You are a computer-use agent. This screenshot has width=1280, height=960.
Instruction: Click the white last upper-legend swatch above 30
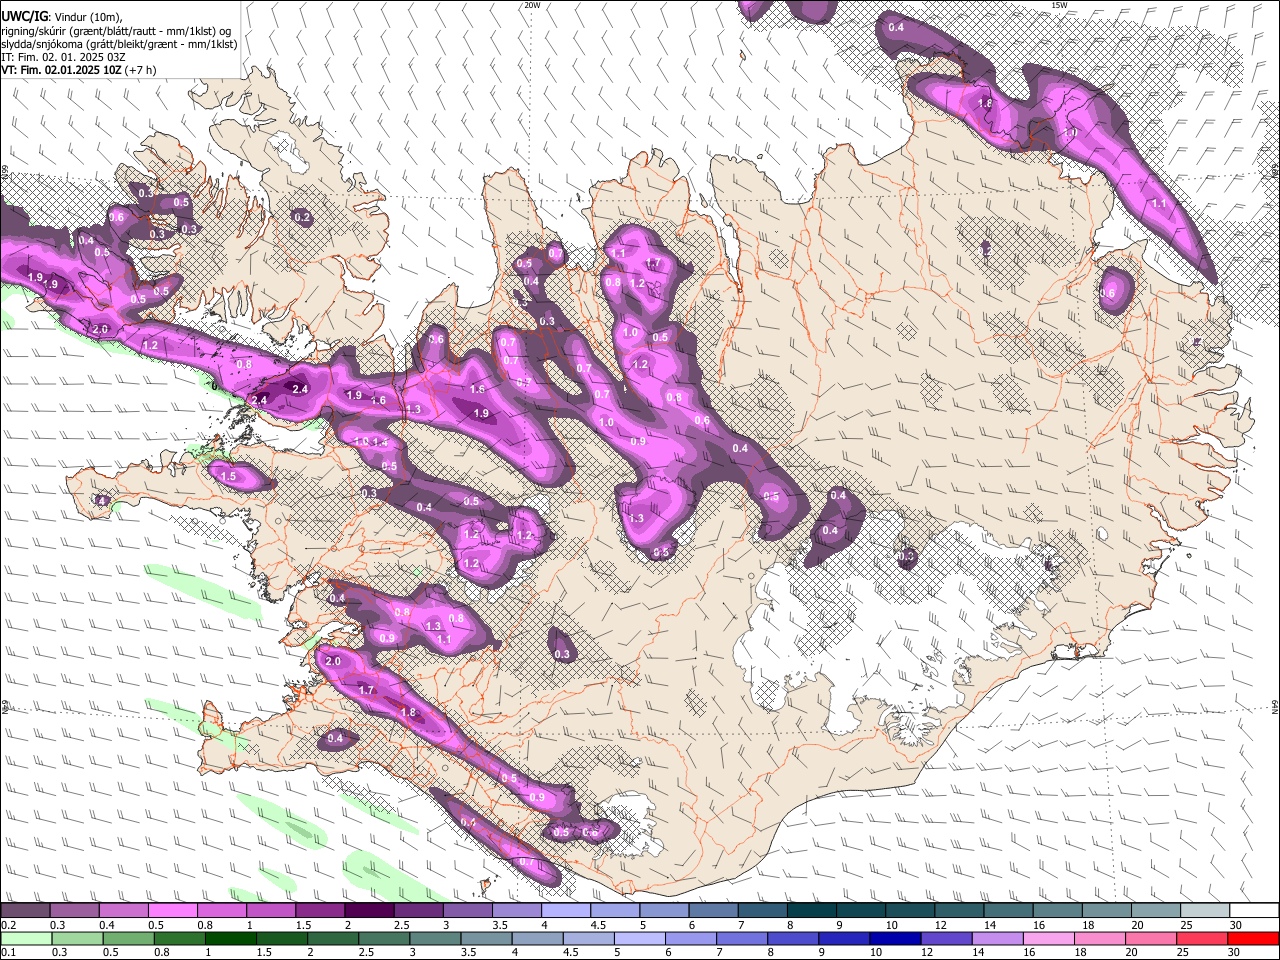[1254, 911]
